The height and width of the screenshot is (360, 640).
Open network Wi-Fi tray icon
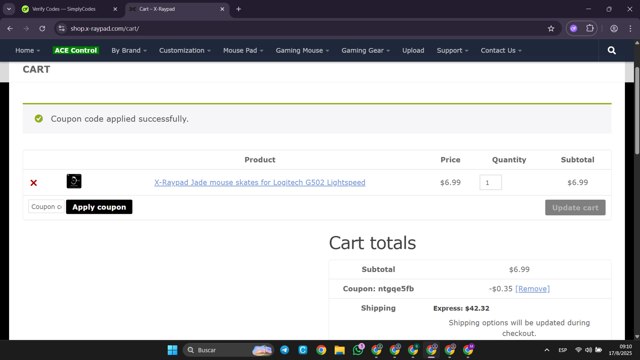click(x=578, y=350)
